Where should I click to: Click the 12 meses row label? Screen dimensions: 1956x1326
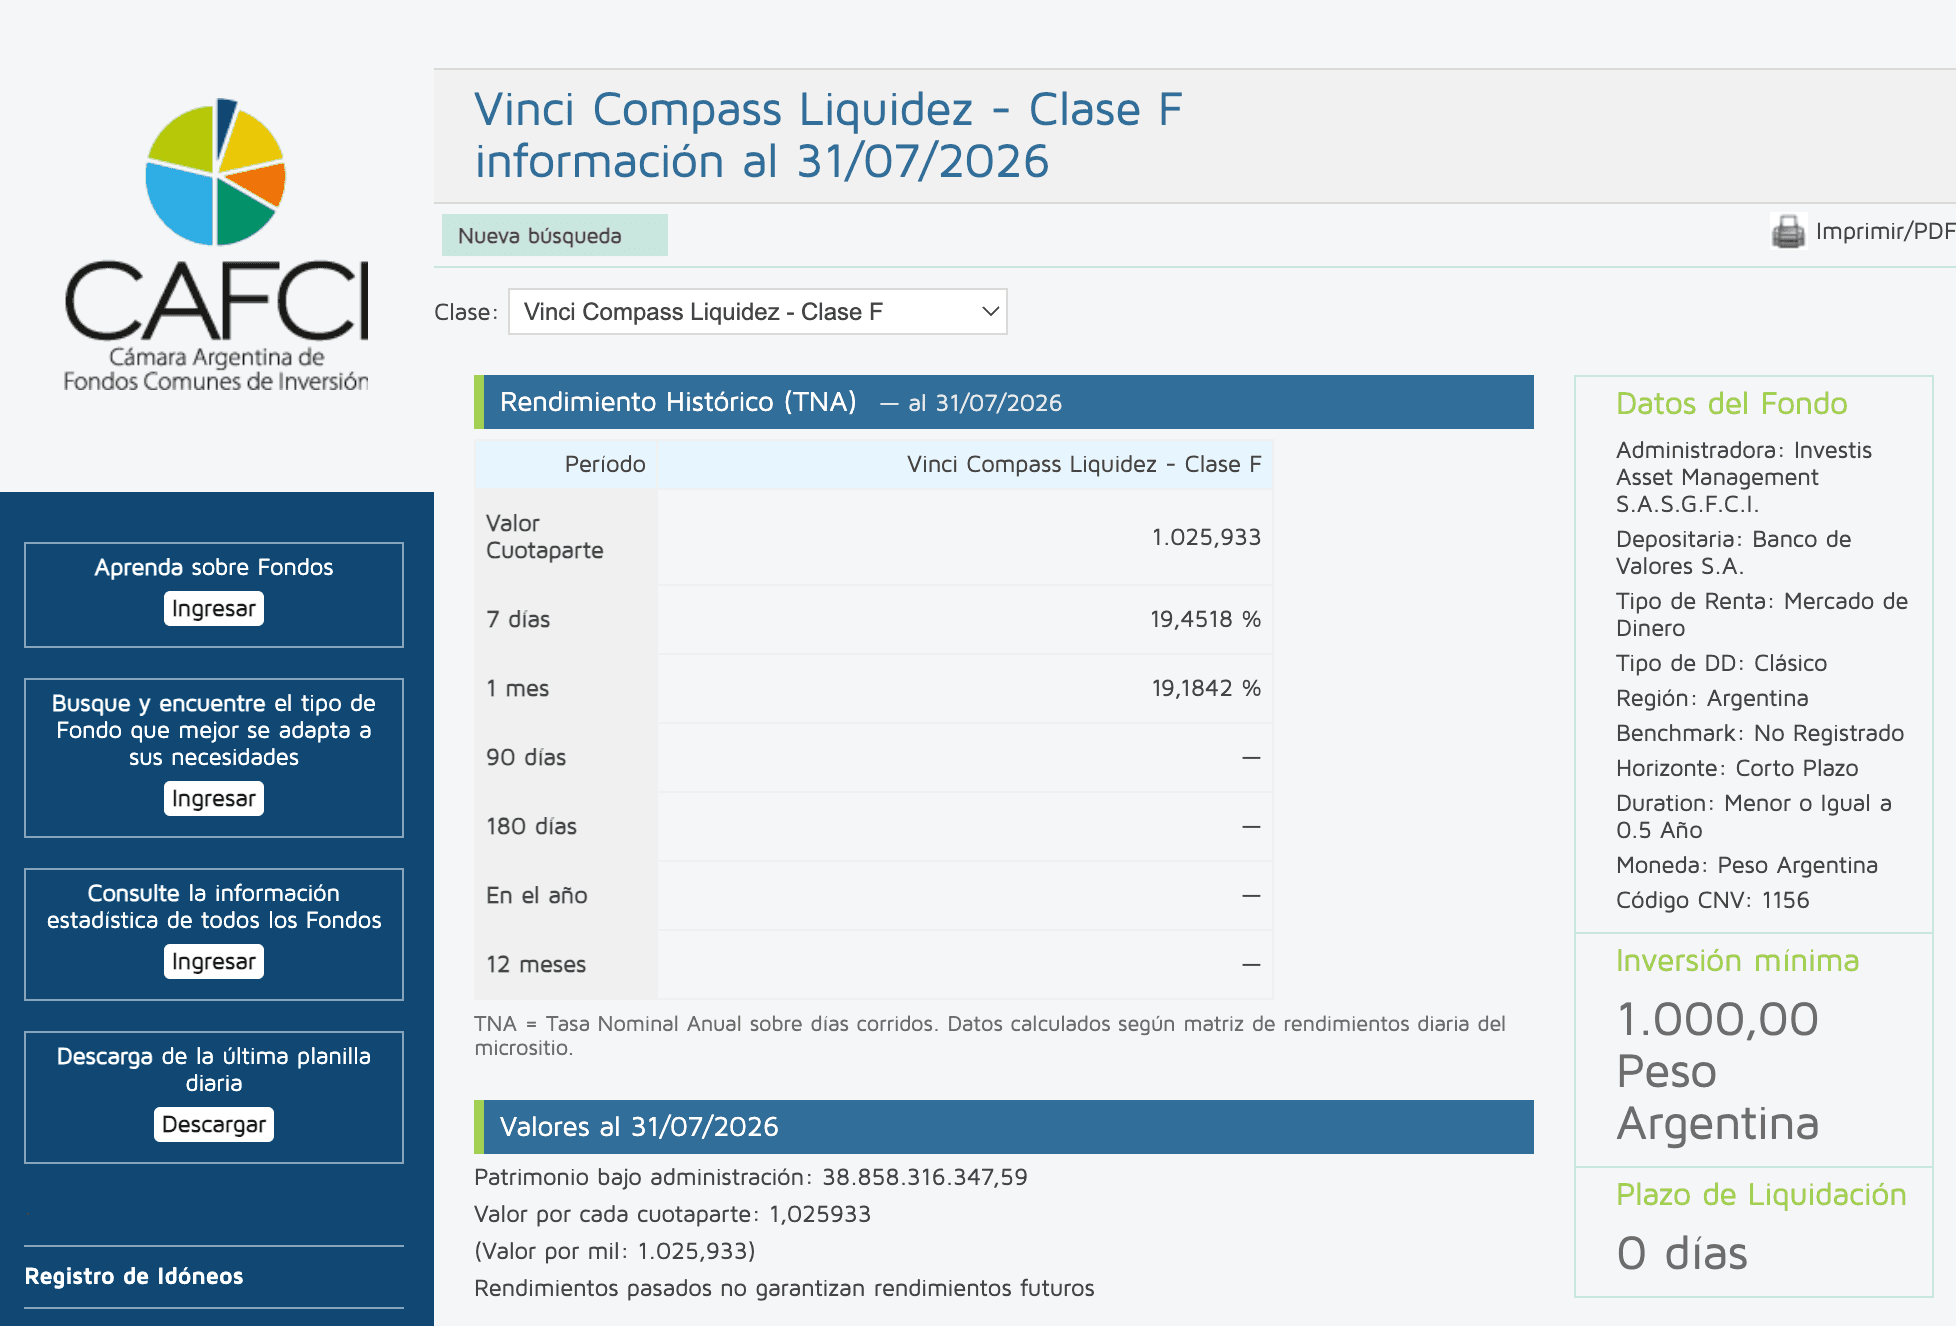point(536,964)
